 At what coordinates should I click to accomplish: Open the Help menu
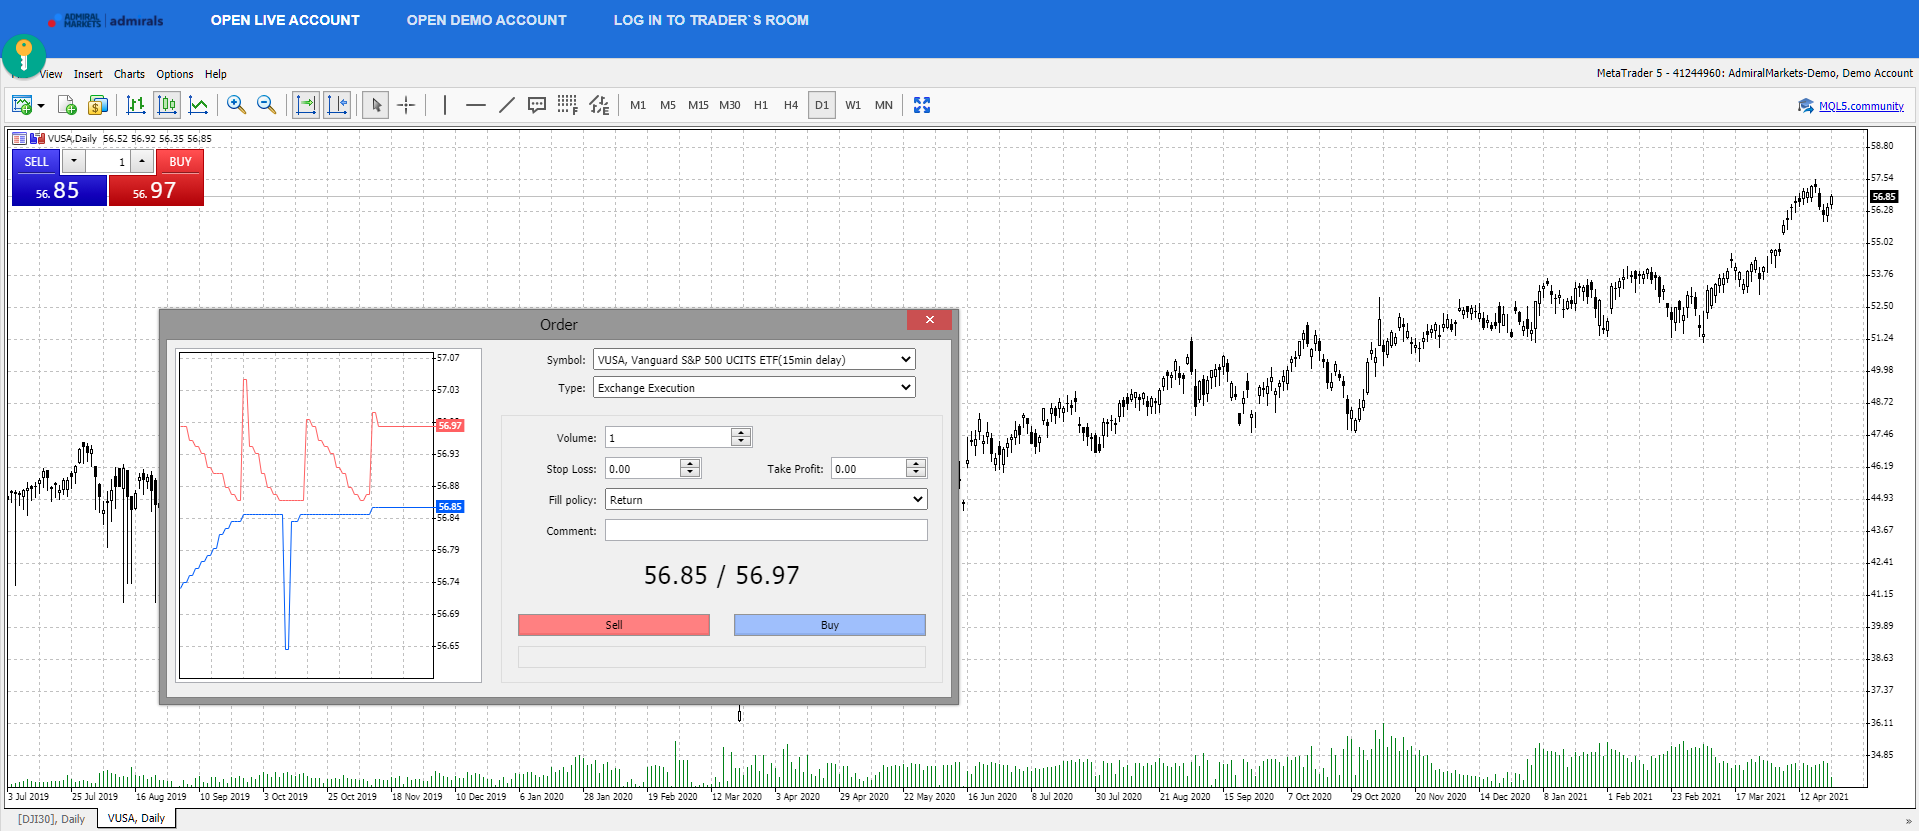tap(216, 74)
